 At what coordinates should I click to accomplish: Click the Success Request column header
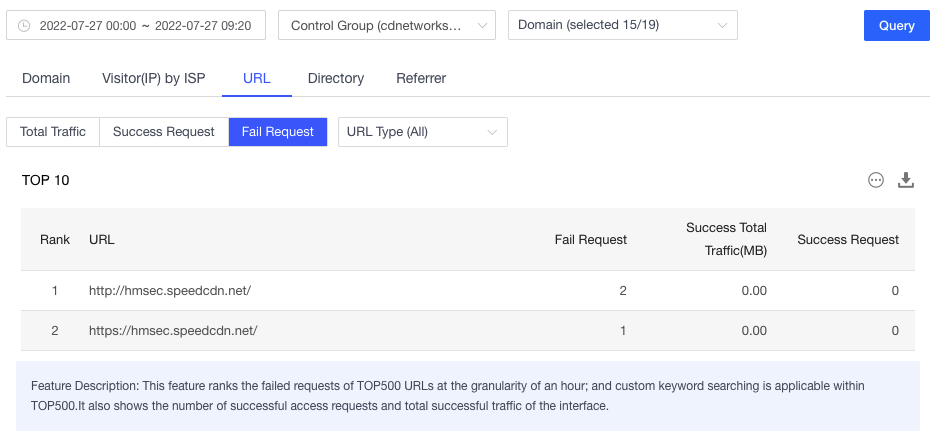(x=847, y=240)
